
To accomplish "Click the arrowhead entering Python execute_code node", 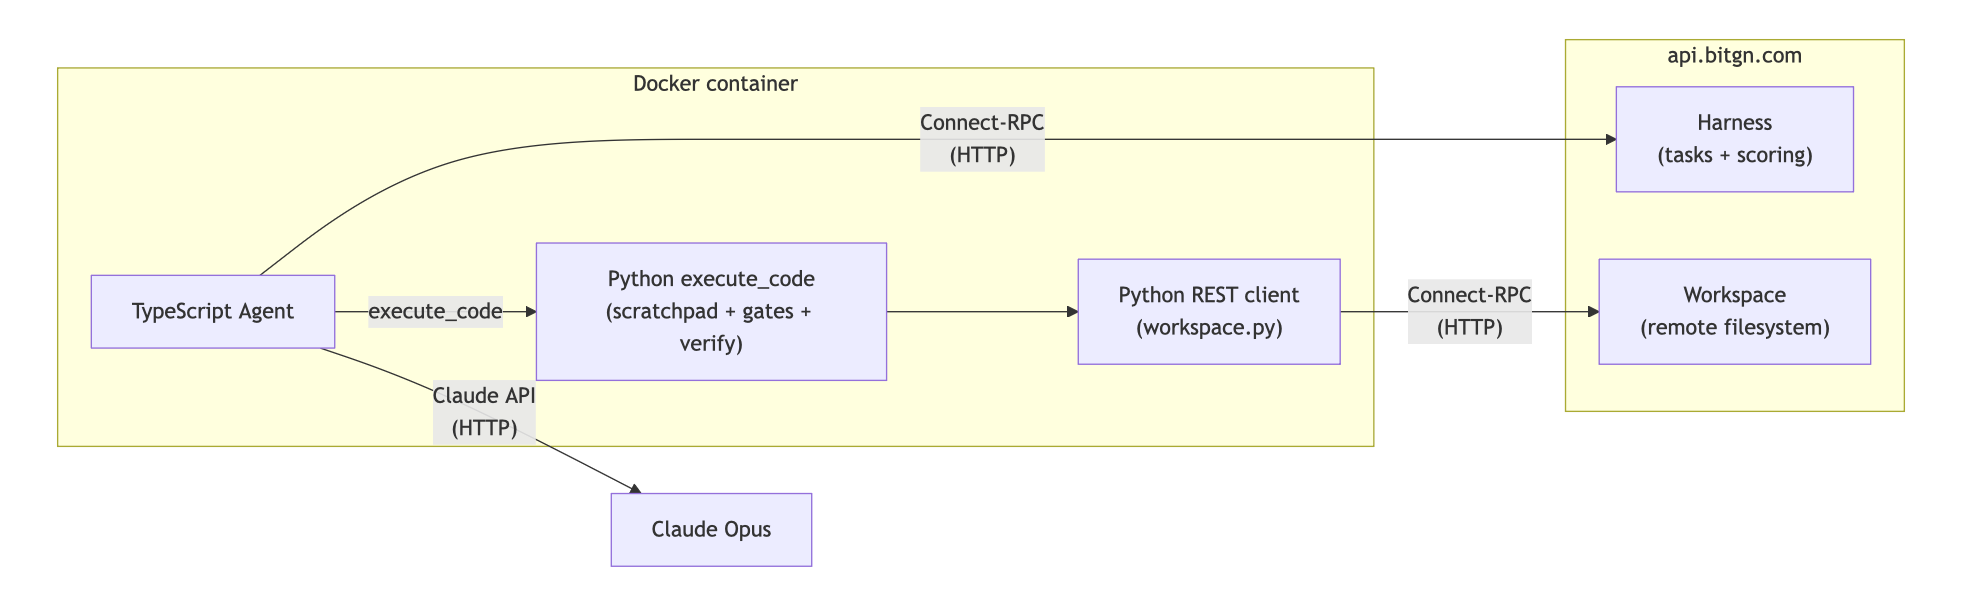I will [x=531, y=311].
